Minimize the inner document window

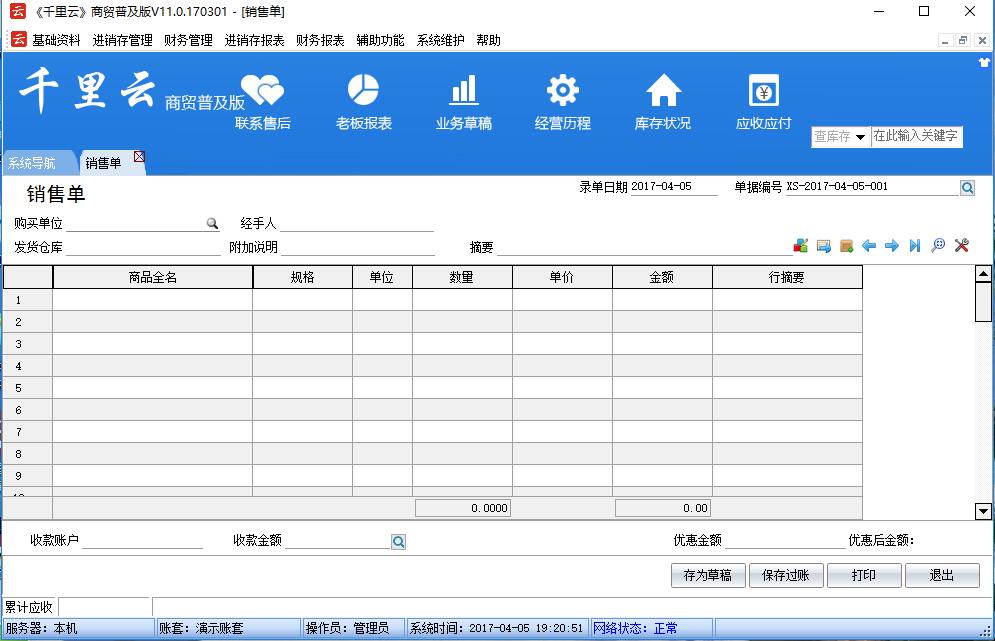(945, 41)
